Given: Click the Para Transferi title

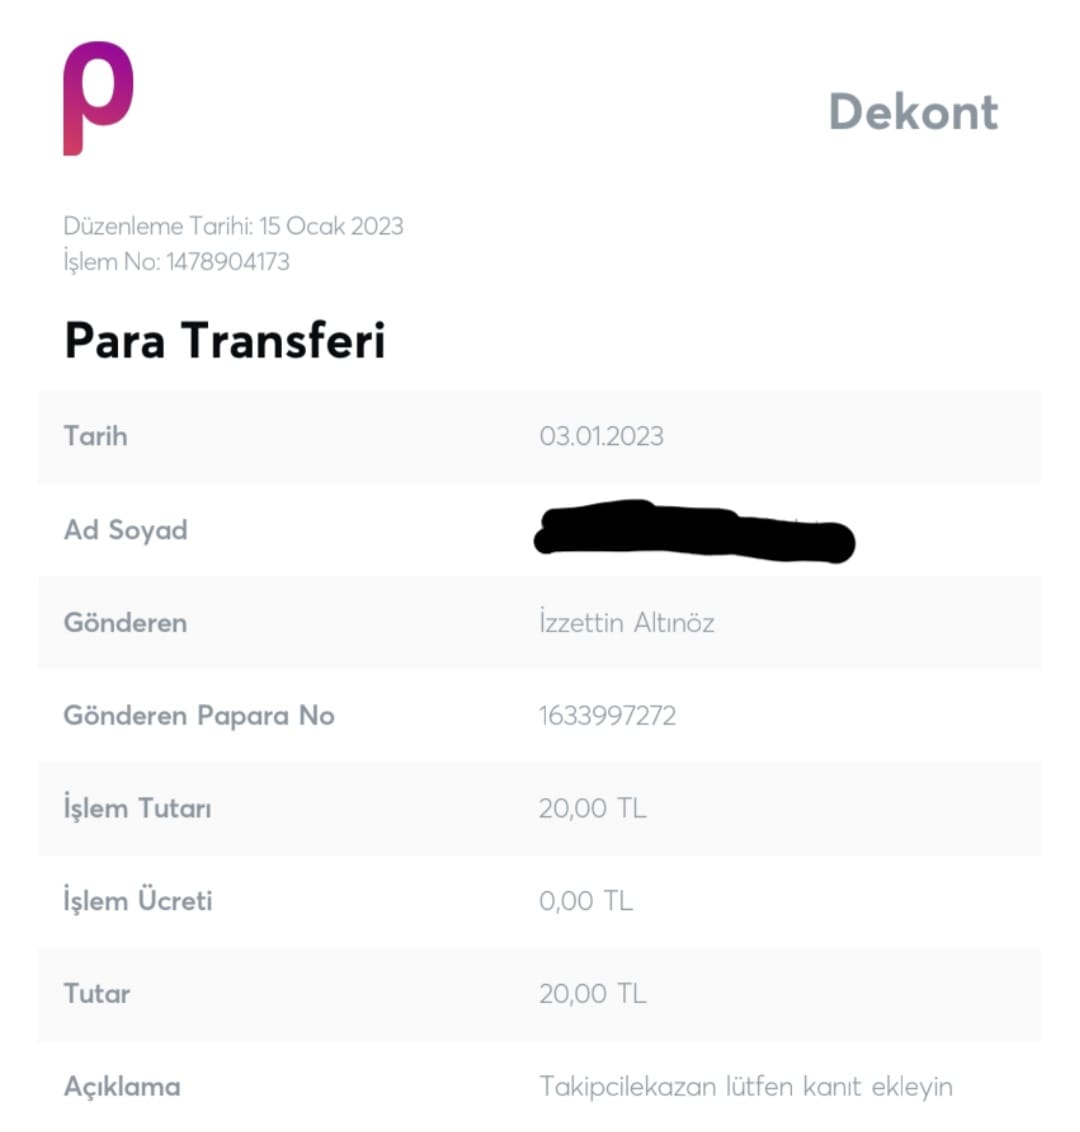Looking at the screenshot, I should pyautogui.click(x=224, y=341).
